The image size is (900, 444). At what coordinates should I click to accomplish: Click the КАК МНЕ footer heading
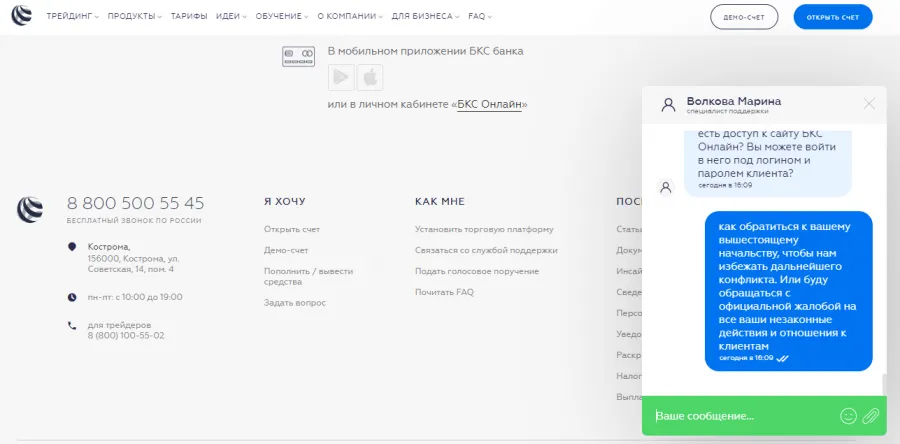pyautogui.click(x=440, y=202)
